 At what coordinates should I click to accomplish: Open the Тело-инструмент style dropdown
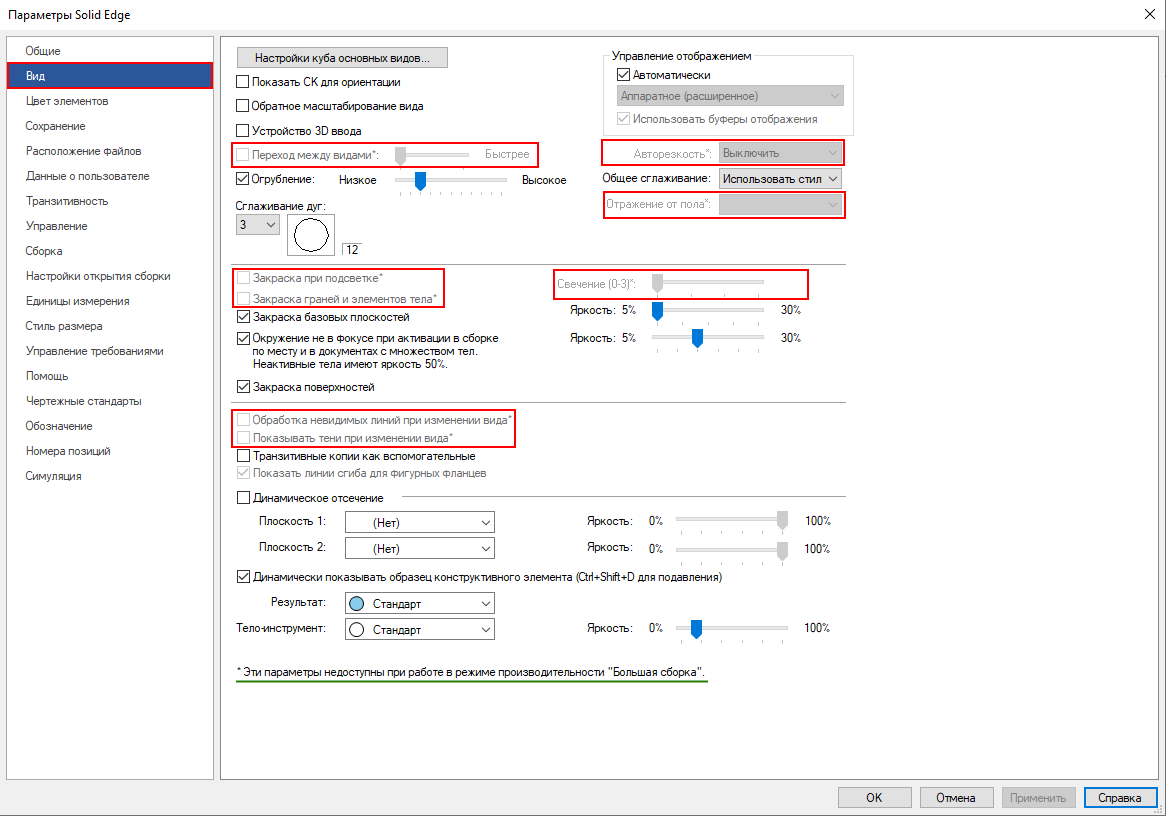(x=419, y=629)
